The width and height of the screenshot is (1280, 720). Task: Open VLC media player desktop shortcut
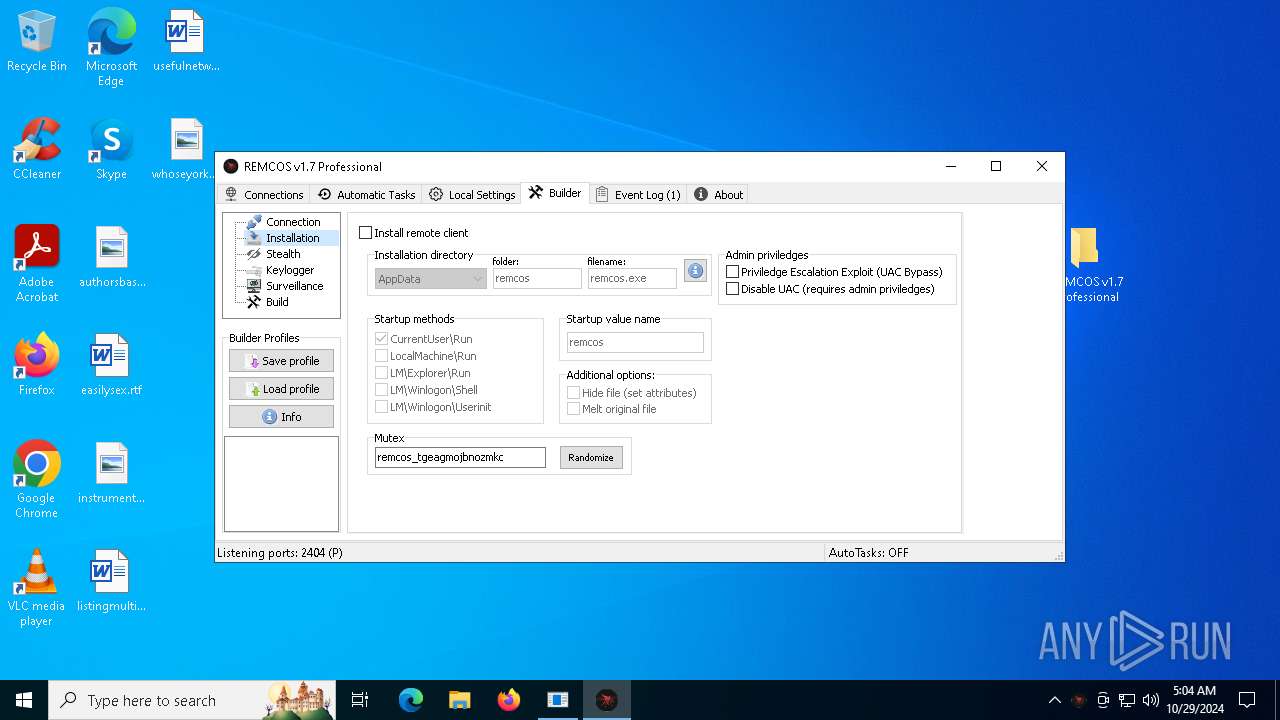(37, 588)
